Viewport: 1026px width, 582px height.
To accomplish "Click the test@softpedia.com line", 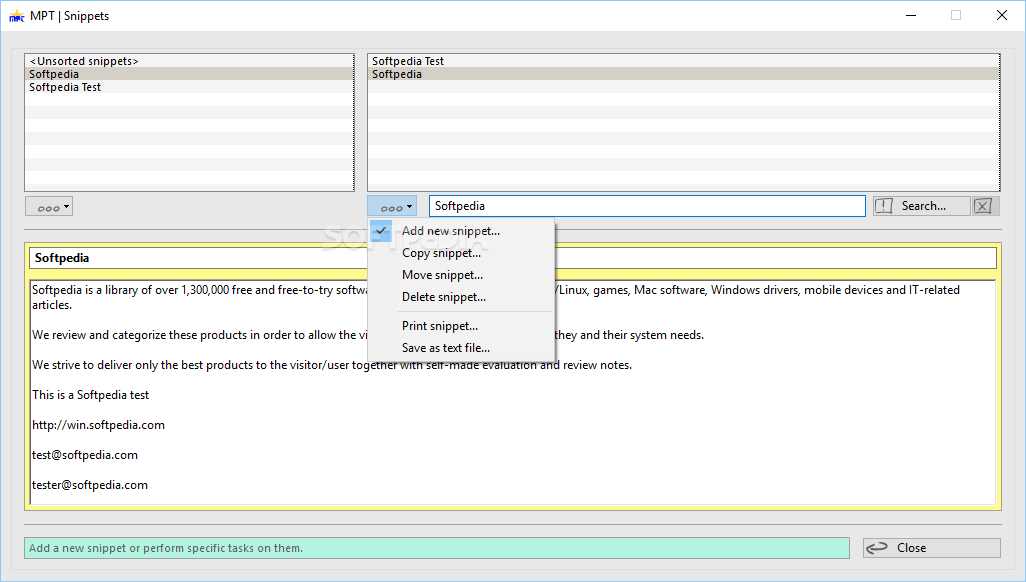I will [x=85, y=455].
